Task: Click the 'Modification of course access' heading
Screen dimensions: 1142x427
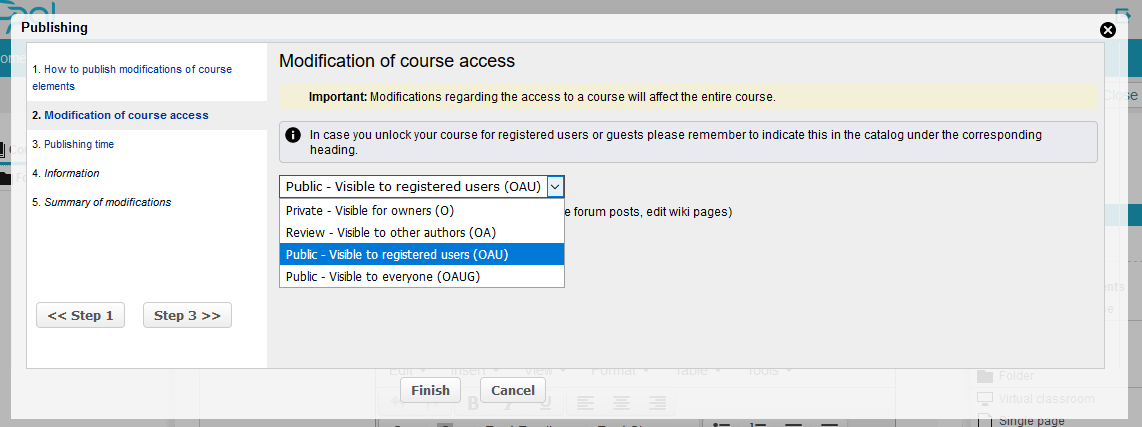Action: (x=397, y=61)
